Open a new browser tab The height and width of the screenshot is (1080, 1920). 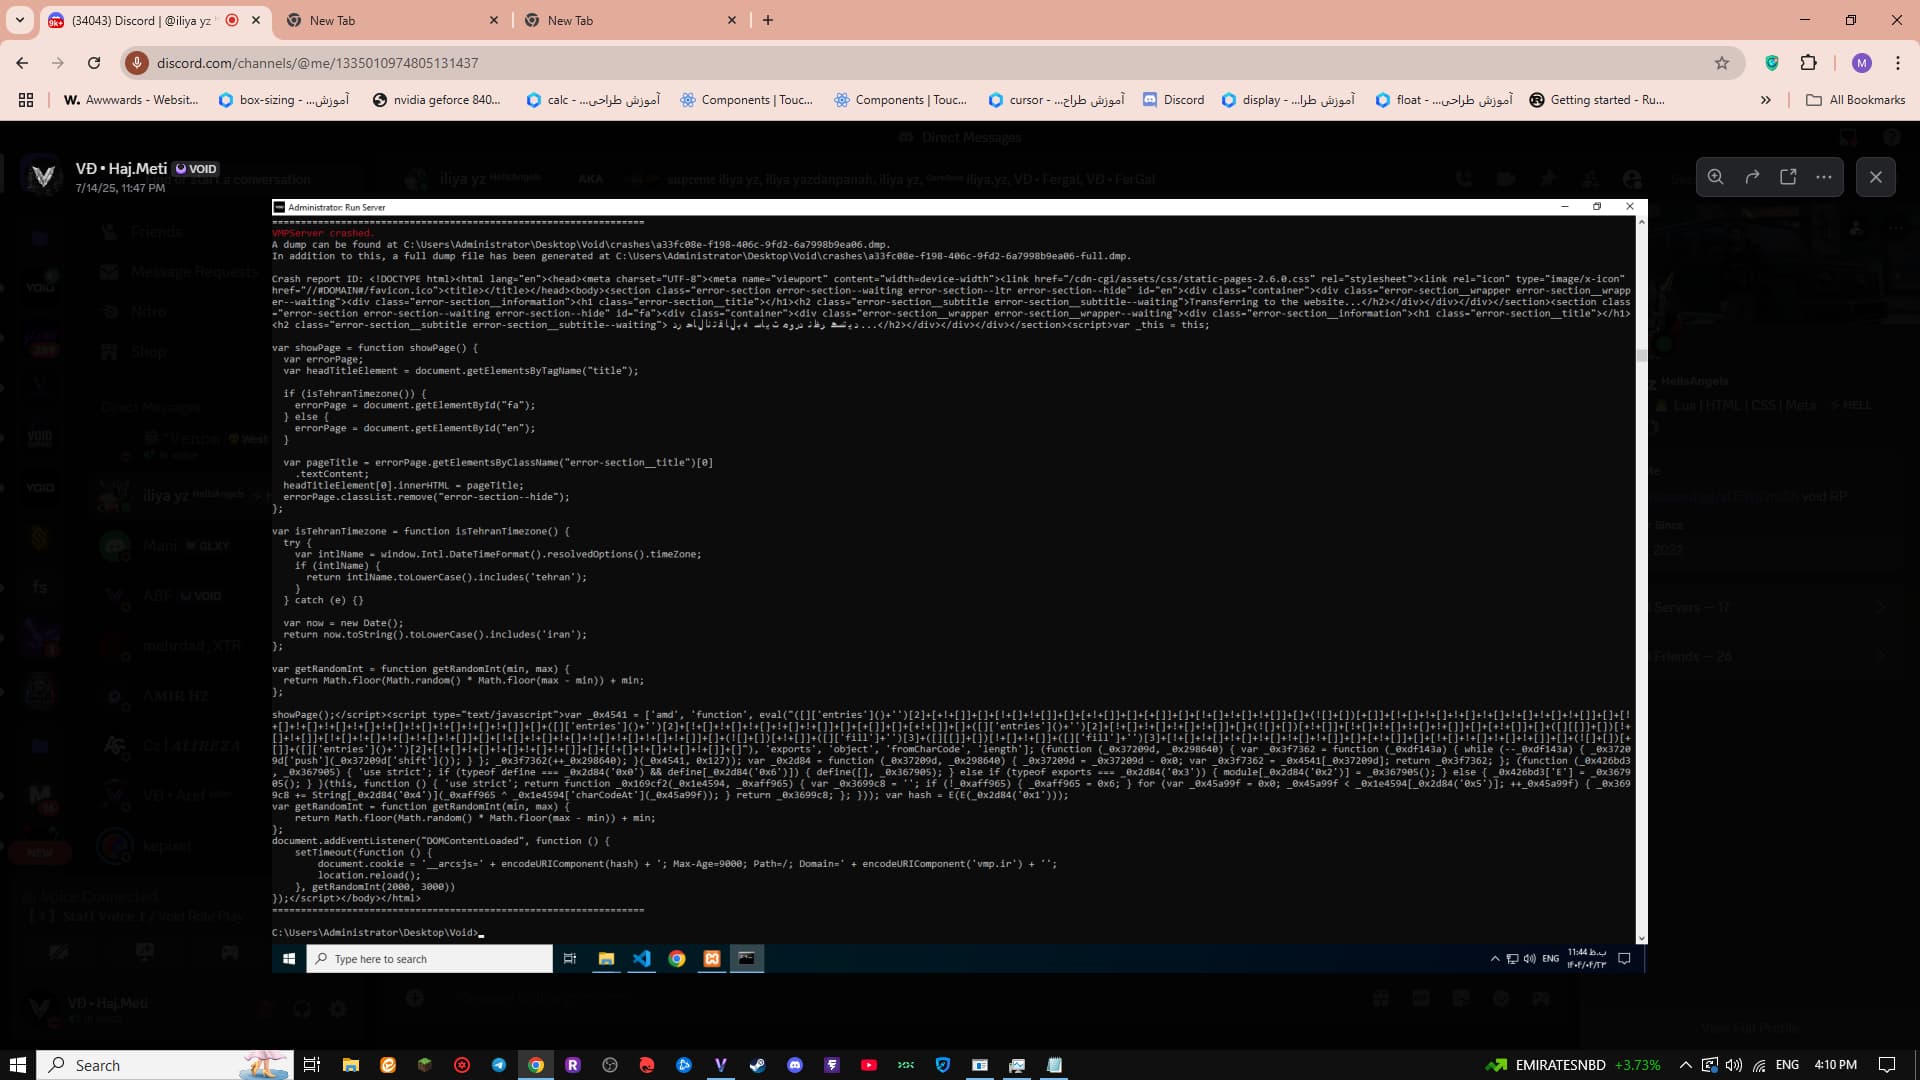point(768,20)
